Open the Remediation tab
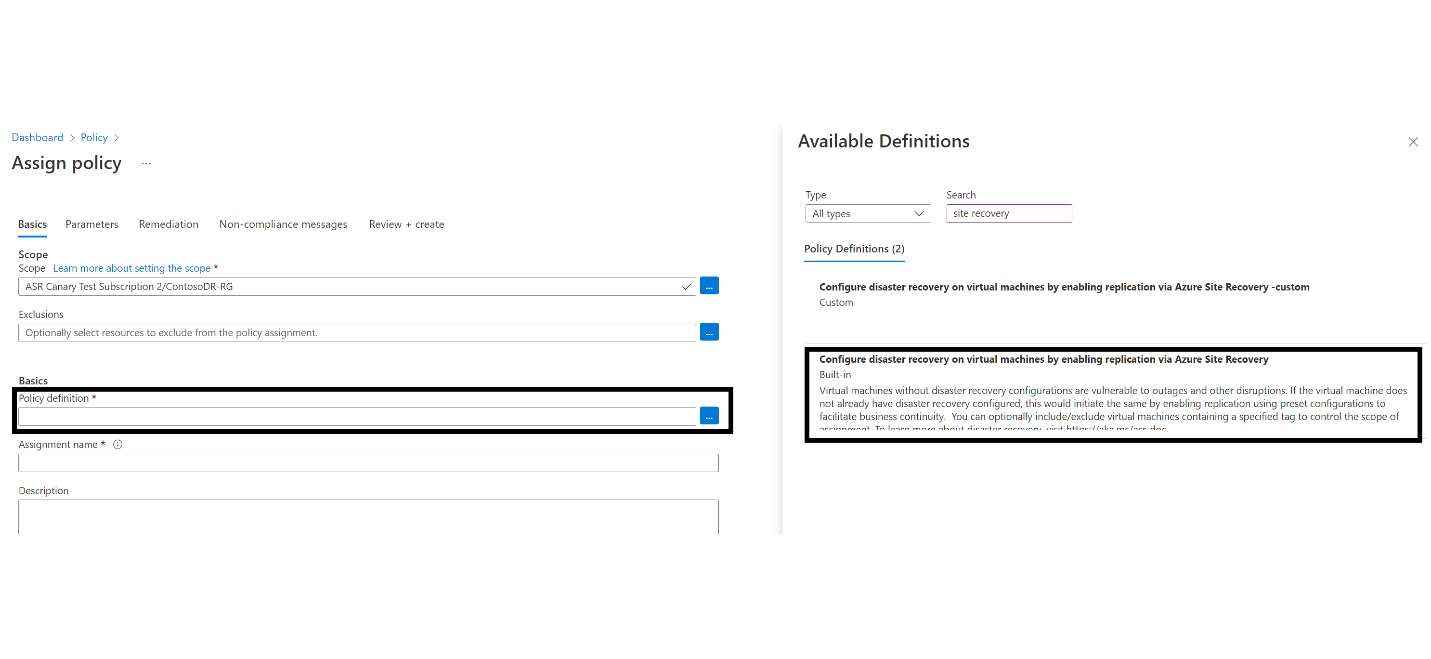The width and height of the screenshot is (1431, 659). tap(169, 224)
